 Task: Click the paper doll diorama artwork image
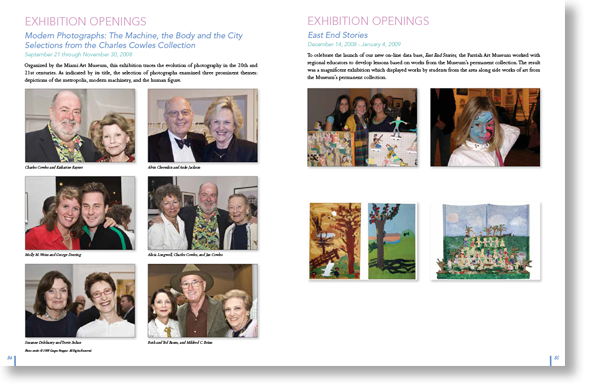pos(485,241)
